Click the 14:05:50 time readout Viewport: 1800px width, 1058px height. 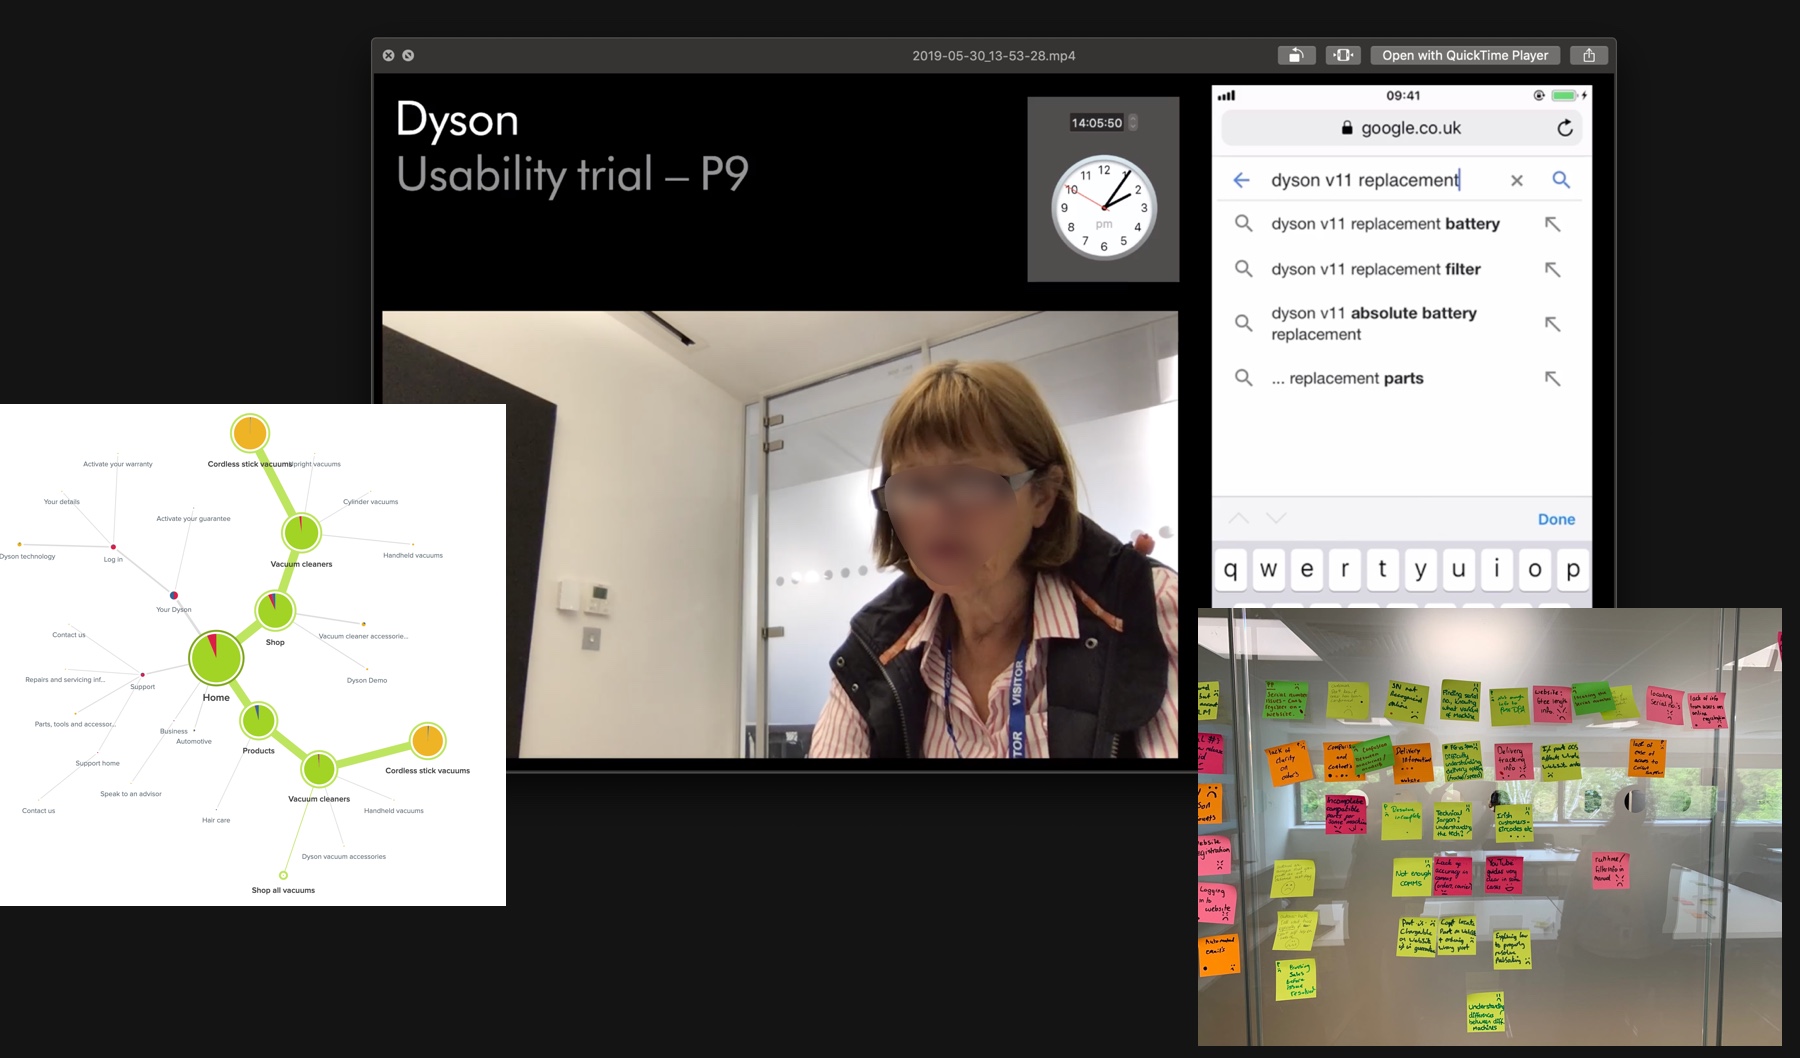pyautogui.click(x=1097, y=122)
